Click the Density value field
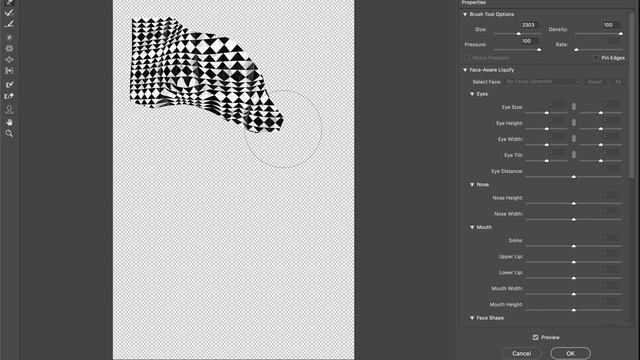 (x=611, y=25)
